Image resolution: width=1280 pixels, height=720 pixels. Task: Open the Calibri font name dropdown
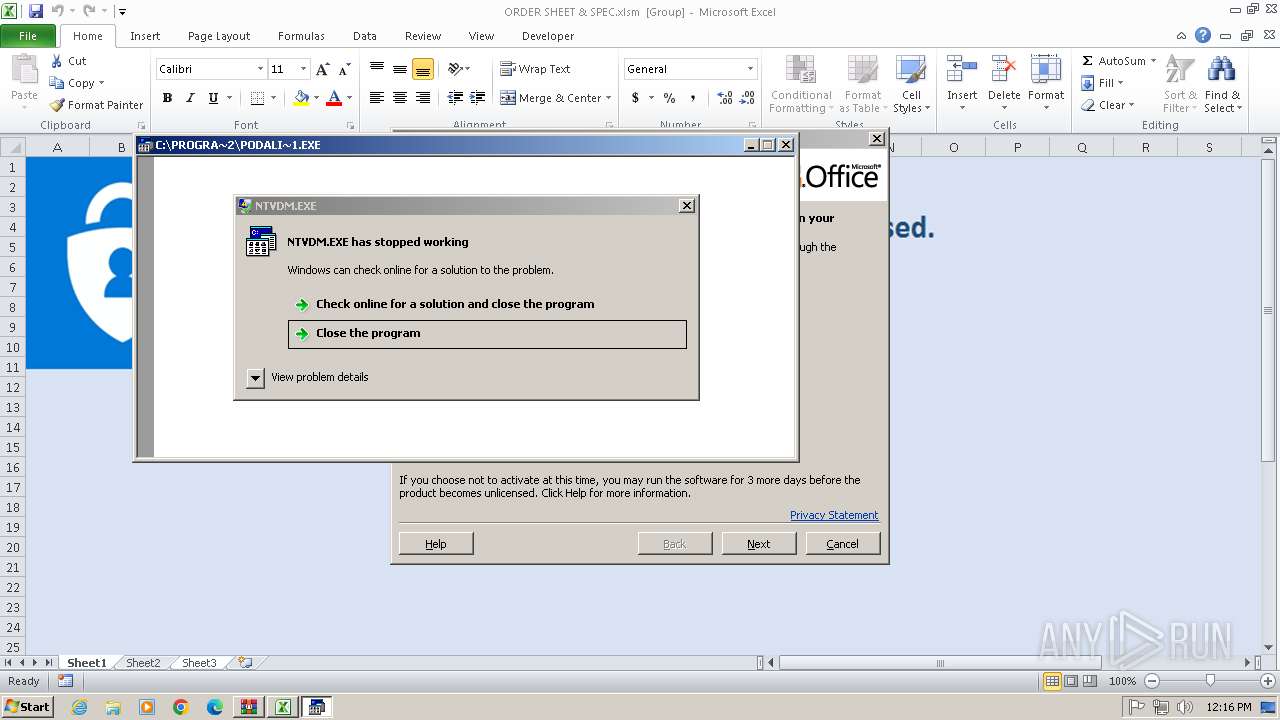coord(260,69)
